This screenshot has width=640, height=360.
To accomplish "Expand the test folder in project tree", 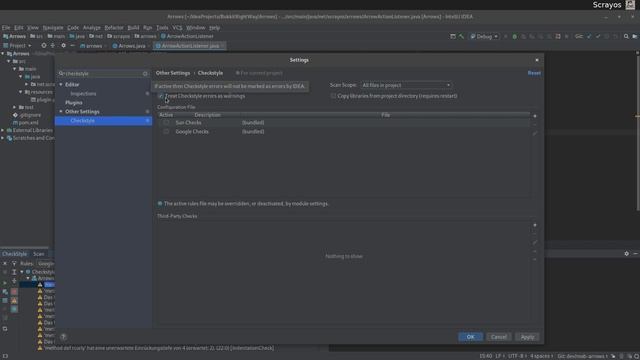I will click(15, 107).
